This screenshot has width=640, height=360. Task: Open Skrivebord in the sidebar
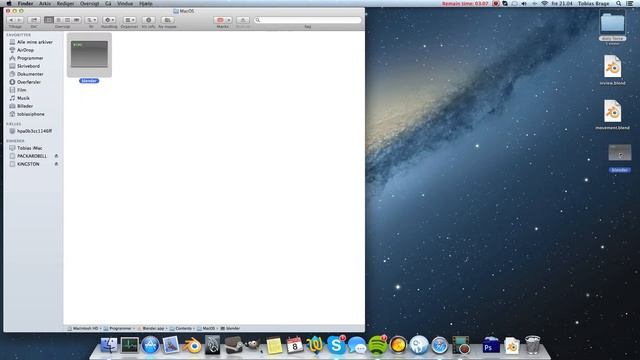pyautogui.click(x=28, y=66)
